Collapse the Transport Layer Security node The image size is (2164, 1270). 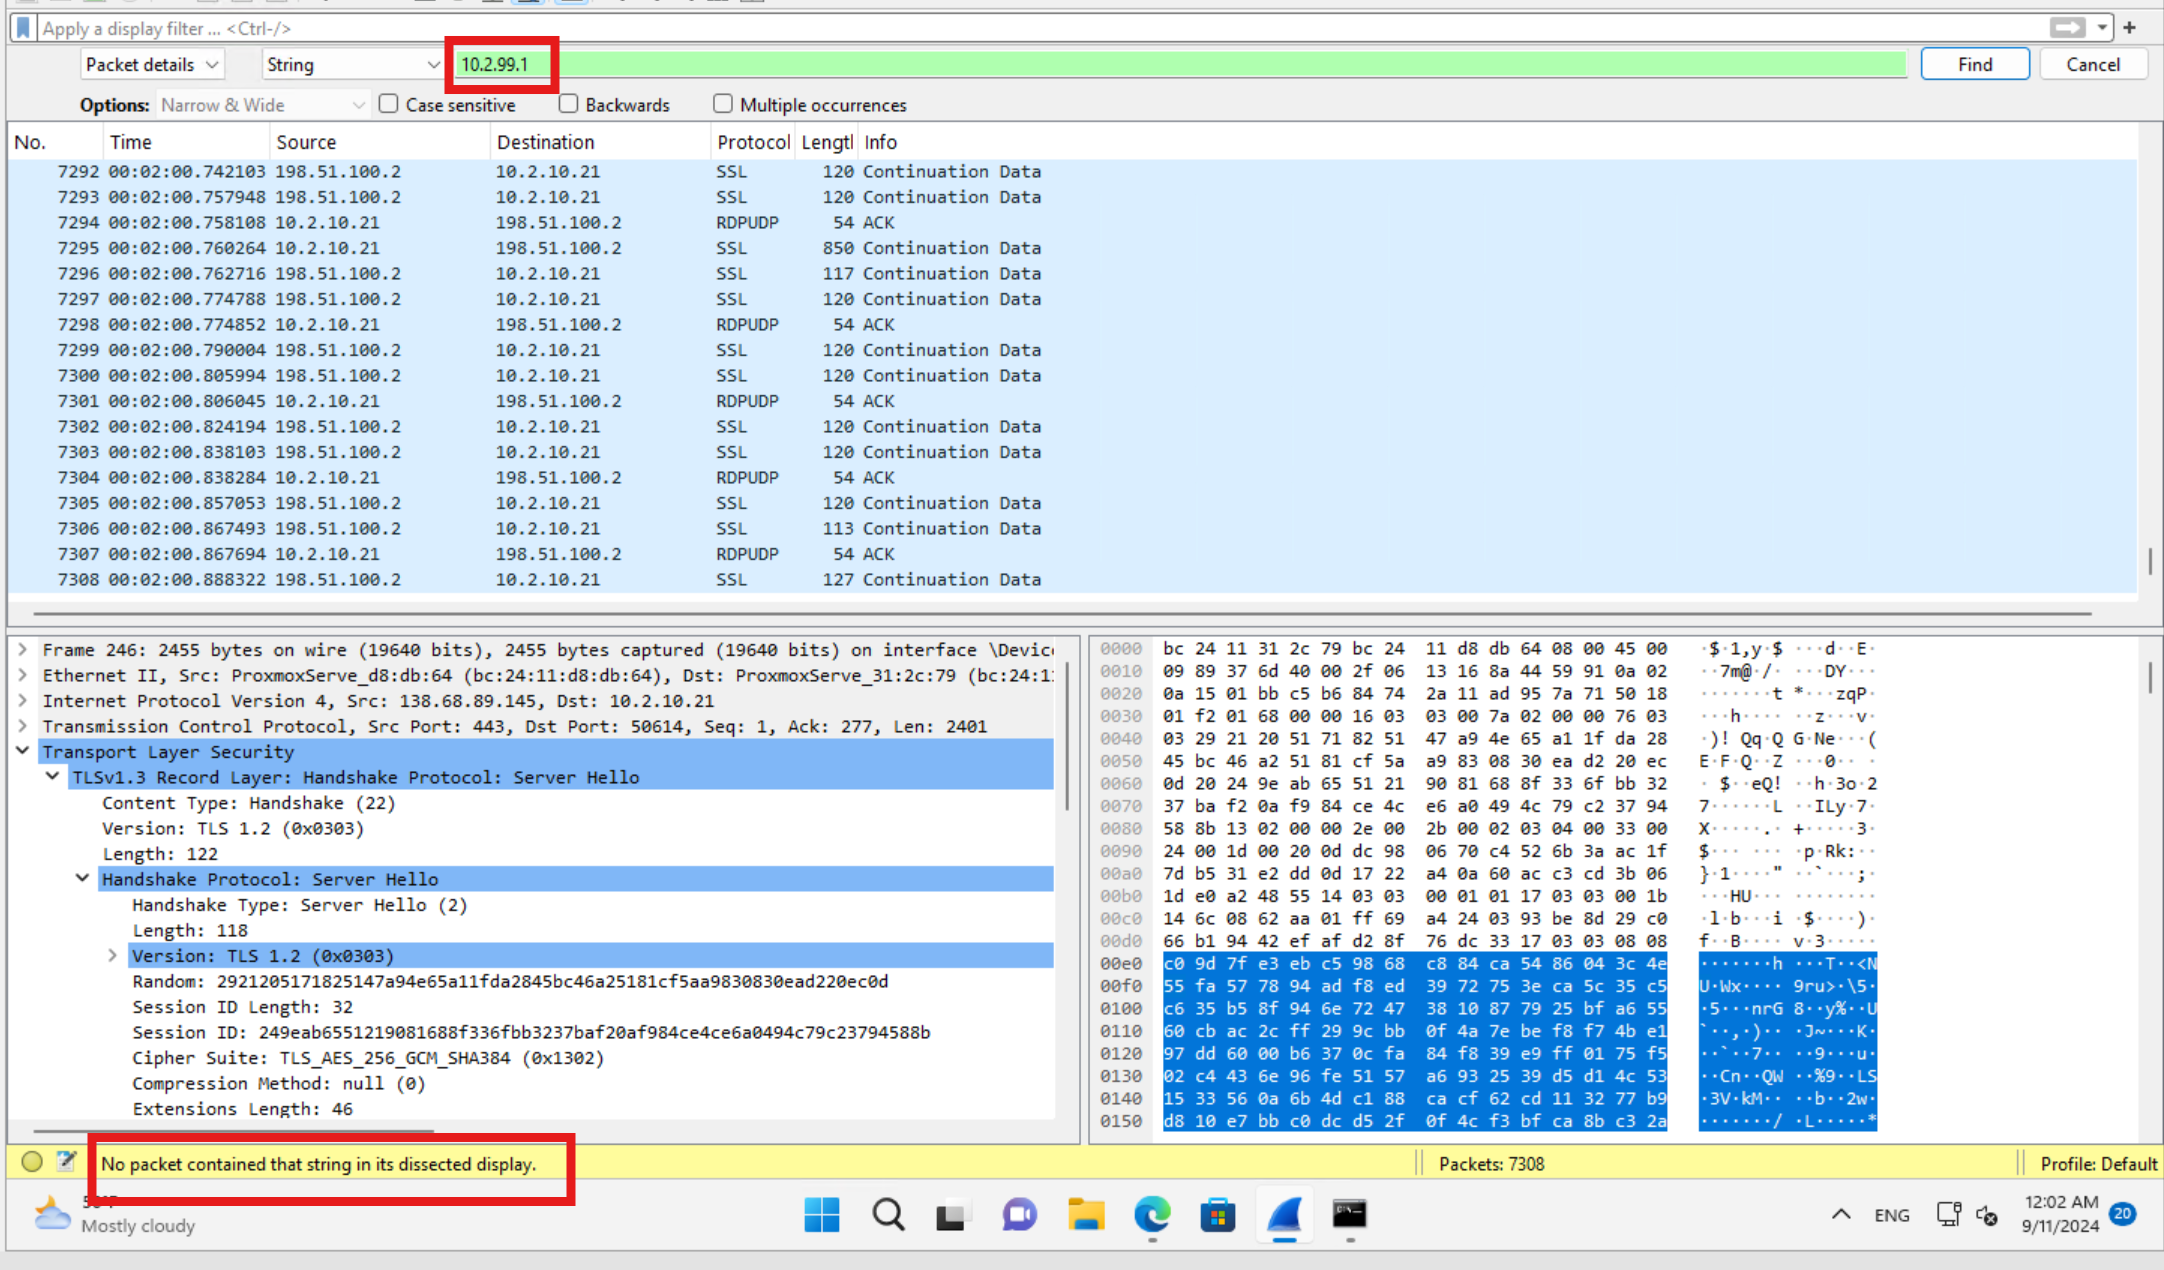pos(23,751)
